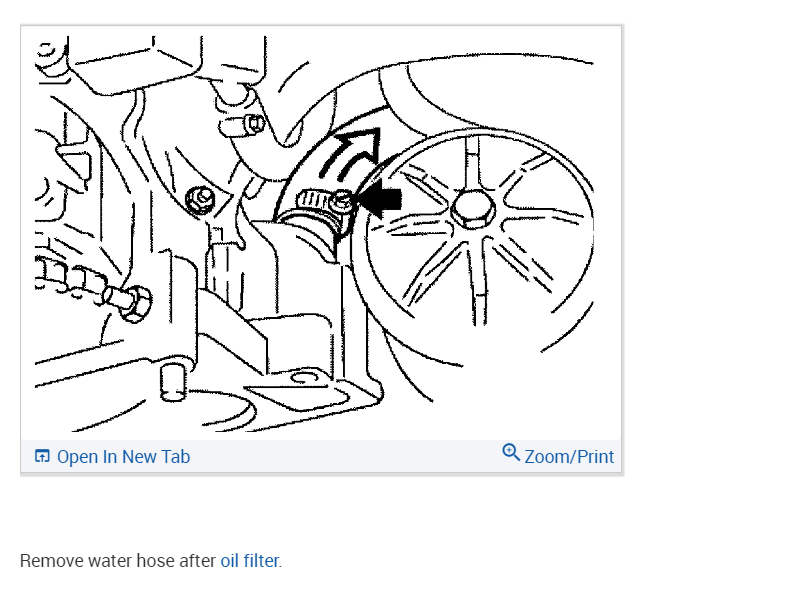Click the hose clamp screw head
The height and width of the screenshot is (593, 788).
tap(342, 201)
